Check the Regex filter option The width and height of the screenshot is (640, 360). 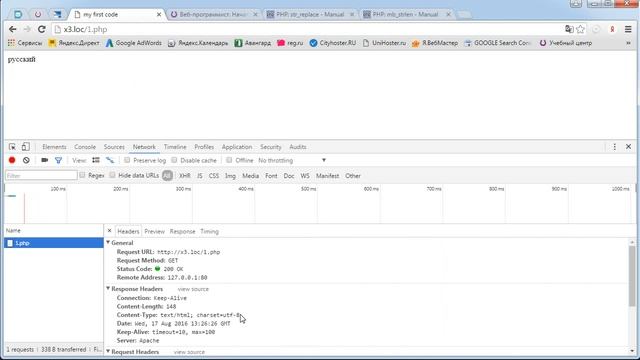pos(82,175)
